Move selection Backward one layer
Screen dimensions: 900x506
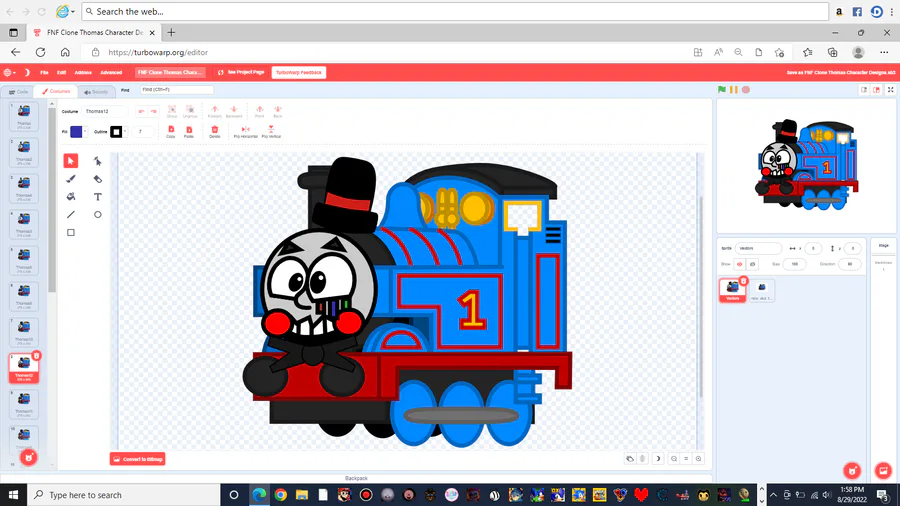[234, 111]
